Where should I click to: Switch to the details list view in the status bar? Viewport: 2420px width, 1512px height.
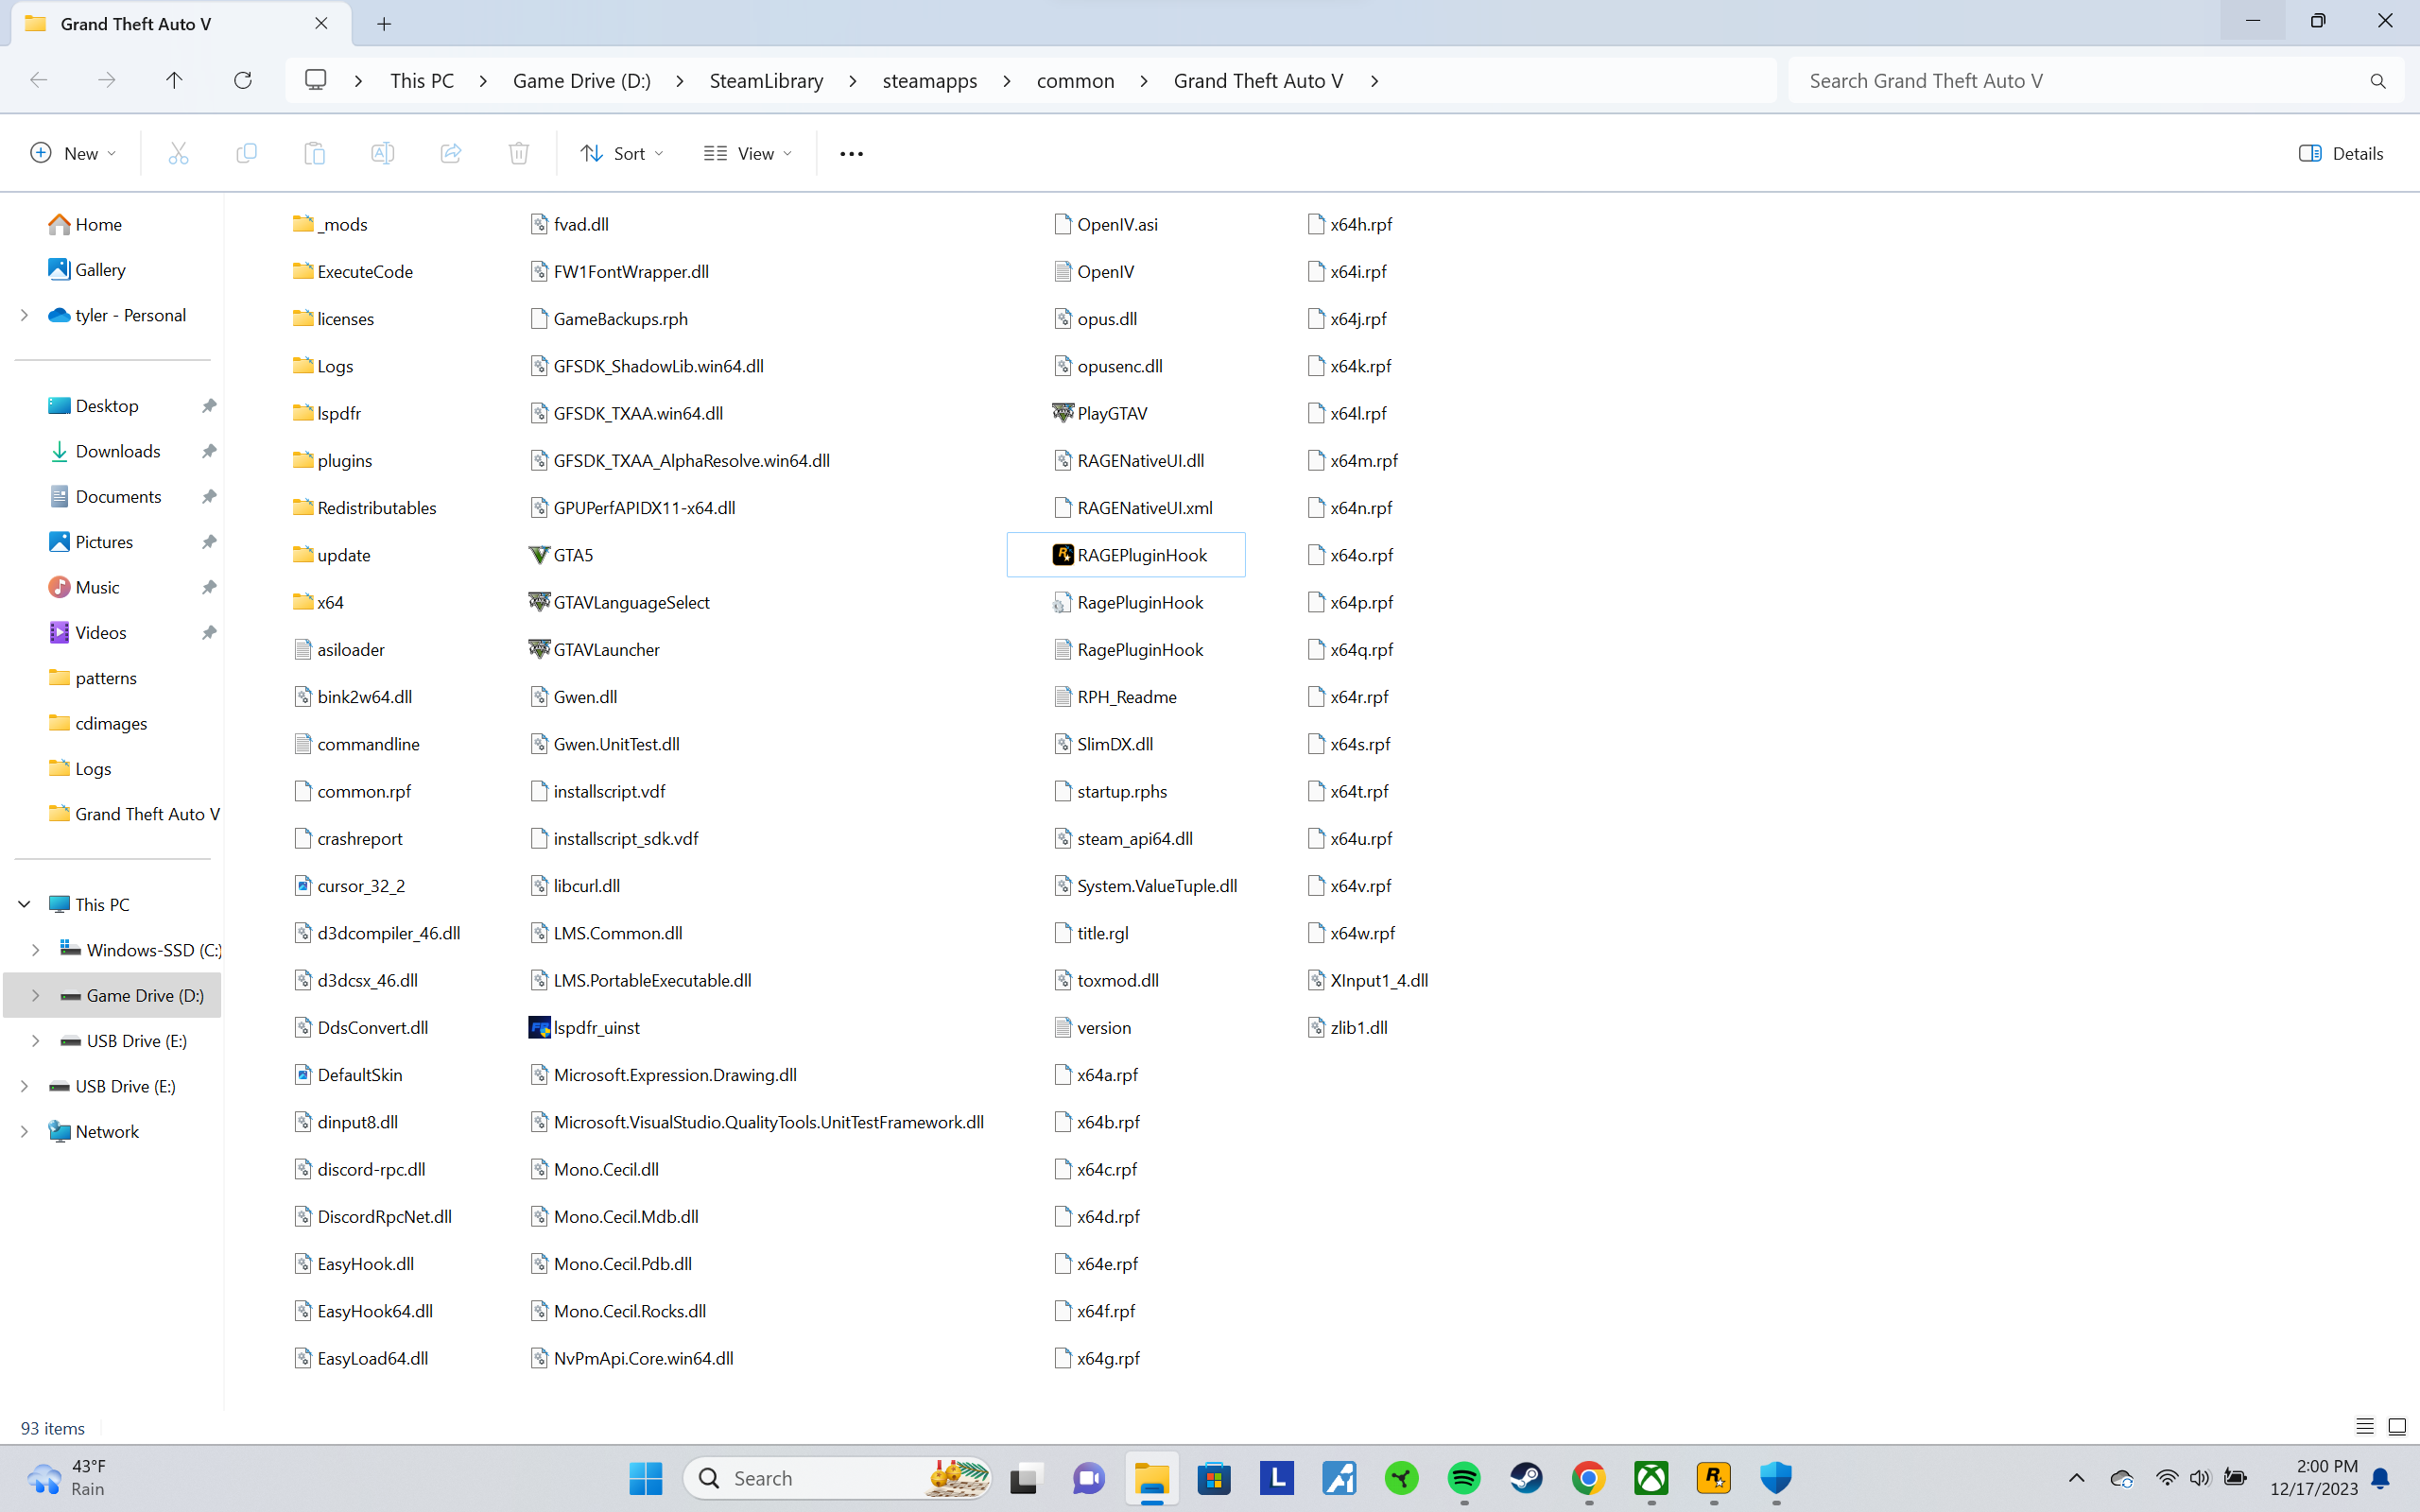coord(2364,1427)
